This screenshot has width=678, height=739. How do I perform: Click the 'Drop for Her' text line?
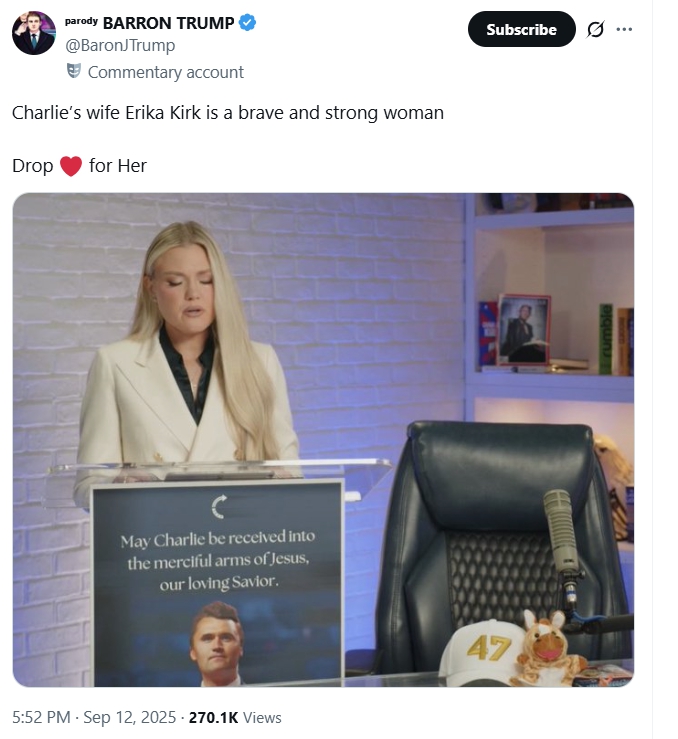79,166
